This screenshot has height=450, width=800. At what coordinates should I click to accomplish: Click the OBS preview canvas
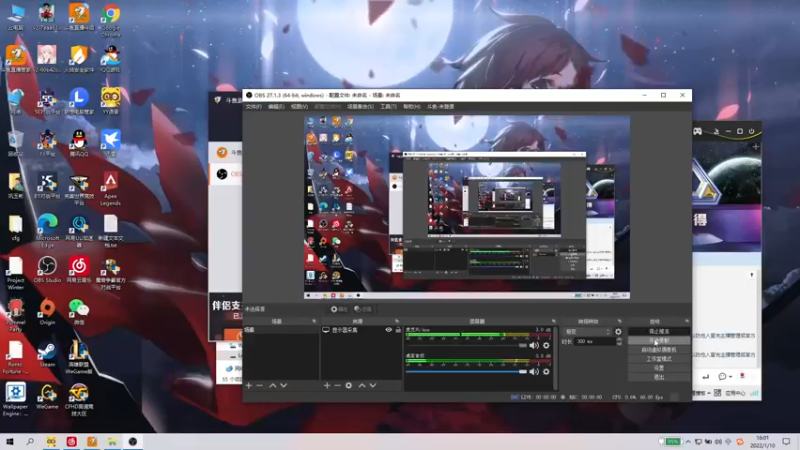click(467, 207)
